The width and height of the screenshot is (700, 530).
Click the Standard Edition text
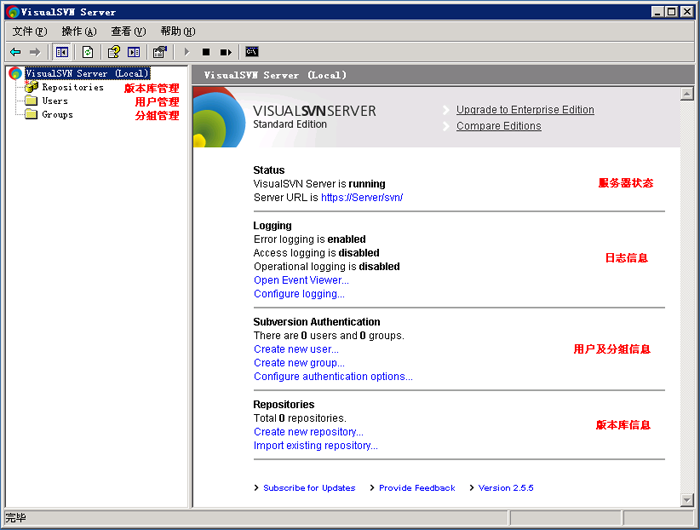(290, 125)
